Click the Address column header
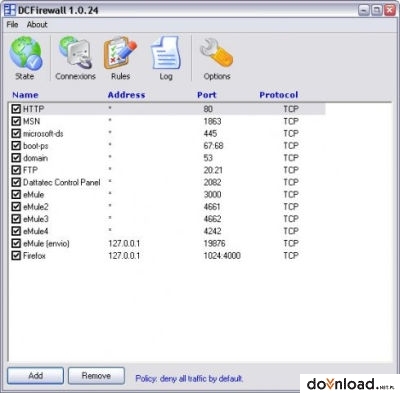The image size is (400, 393). click(126, 95)
